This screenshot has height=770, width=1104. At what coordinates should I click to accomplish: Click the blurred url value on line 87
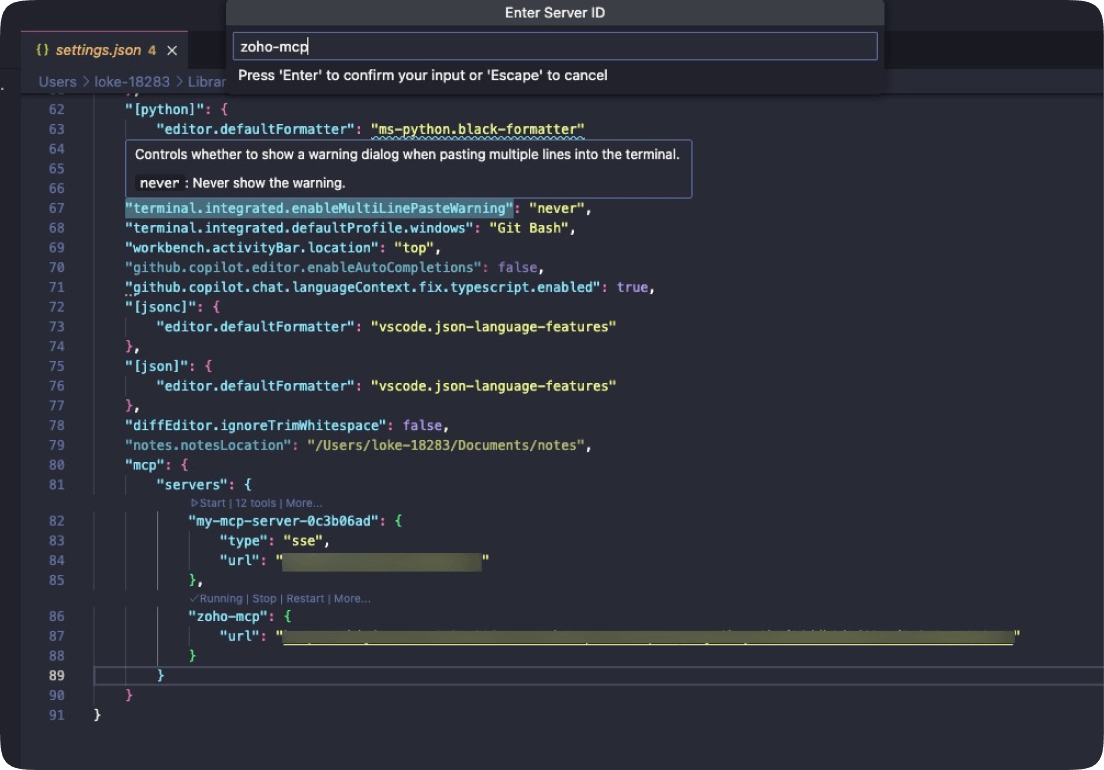(x=648, y=636)
